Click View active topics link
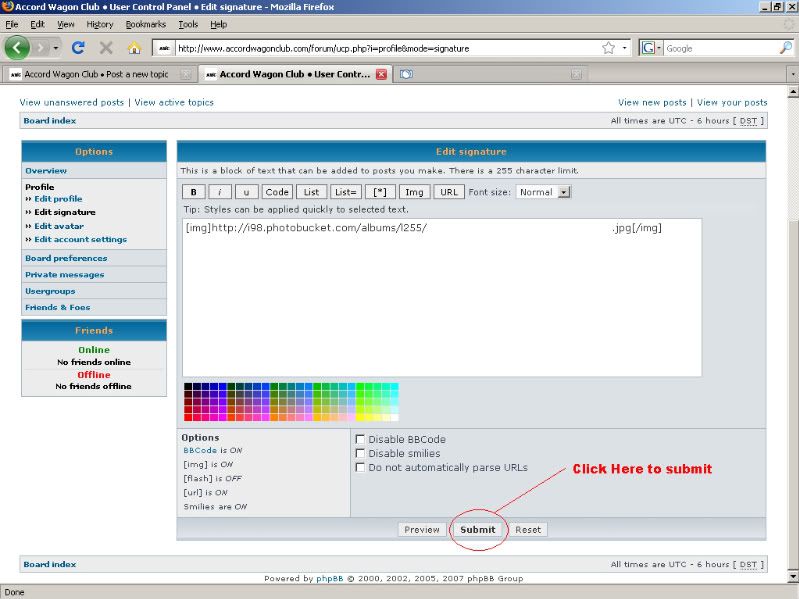 [174, 102]
